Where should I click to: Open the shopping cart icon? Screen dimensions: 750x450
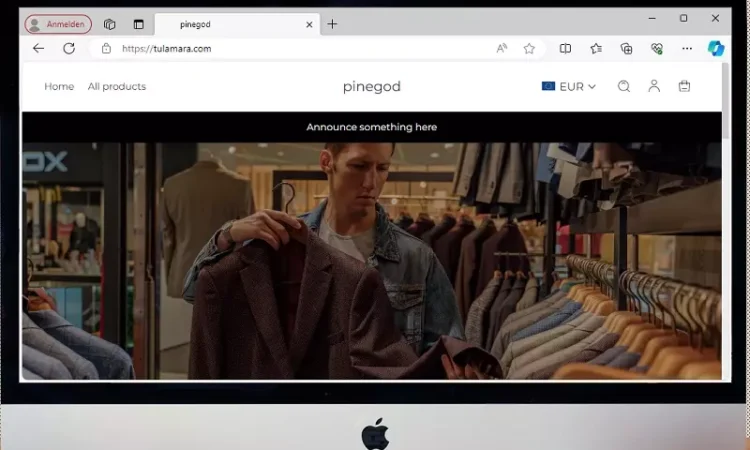pos(684,86)
